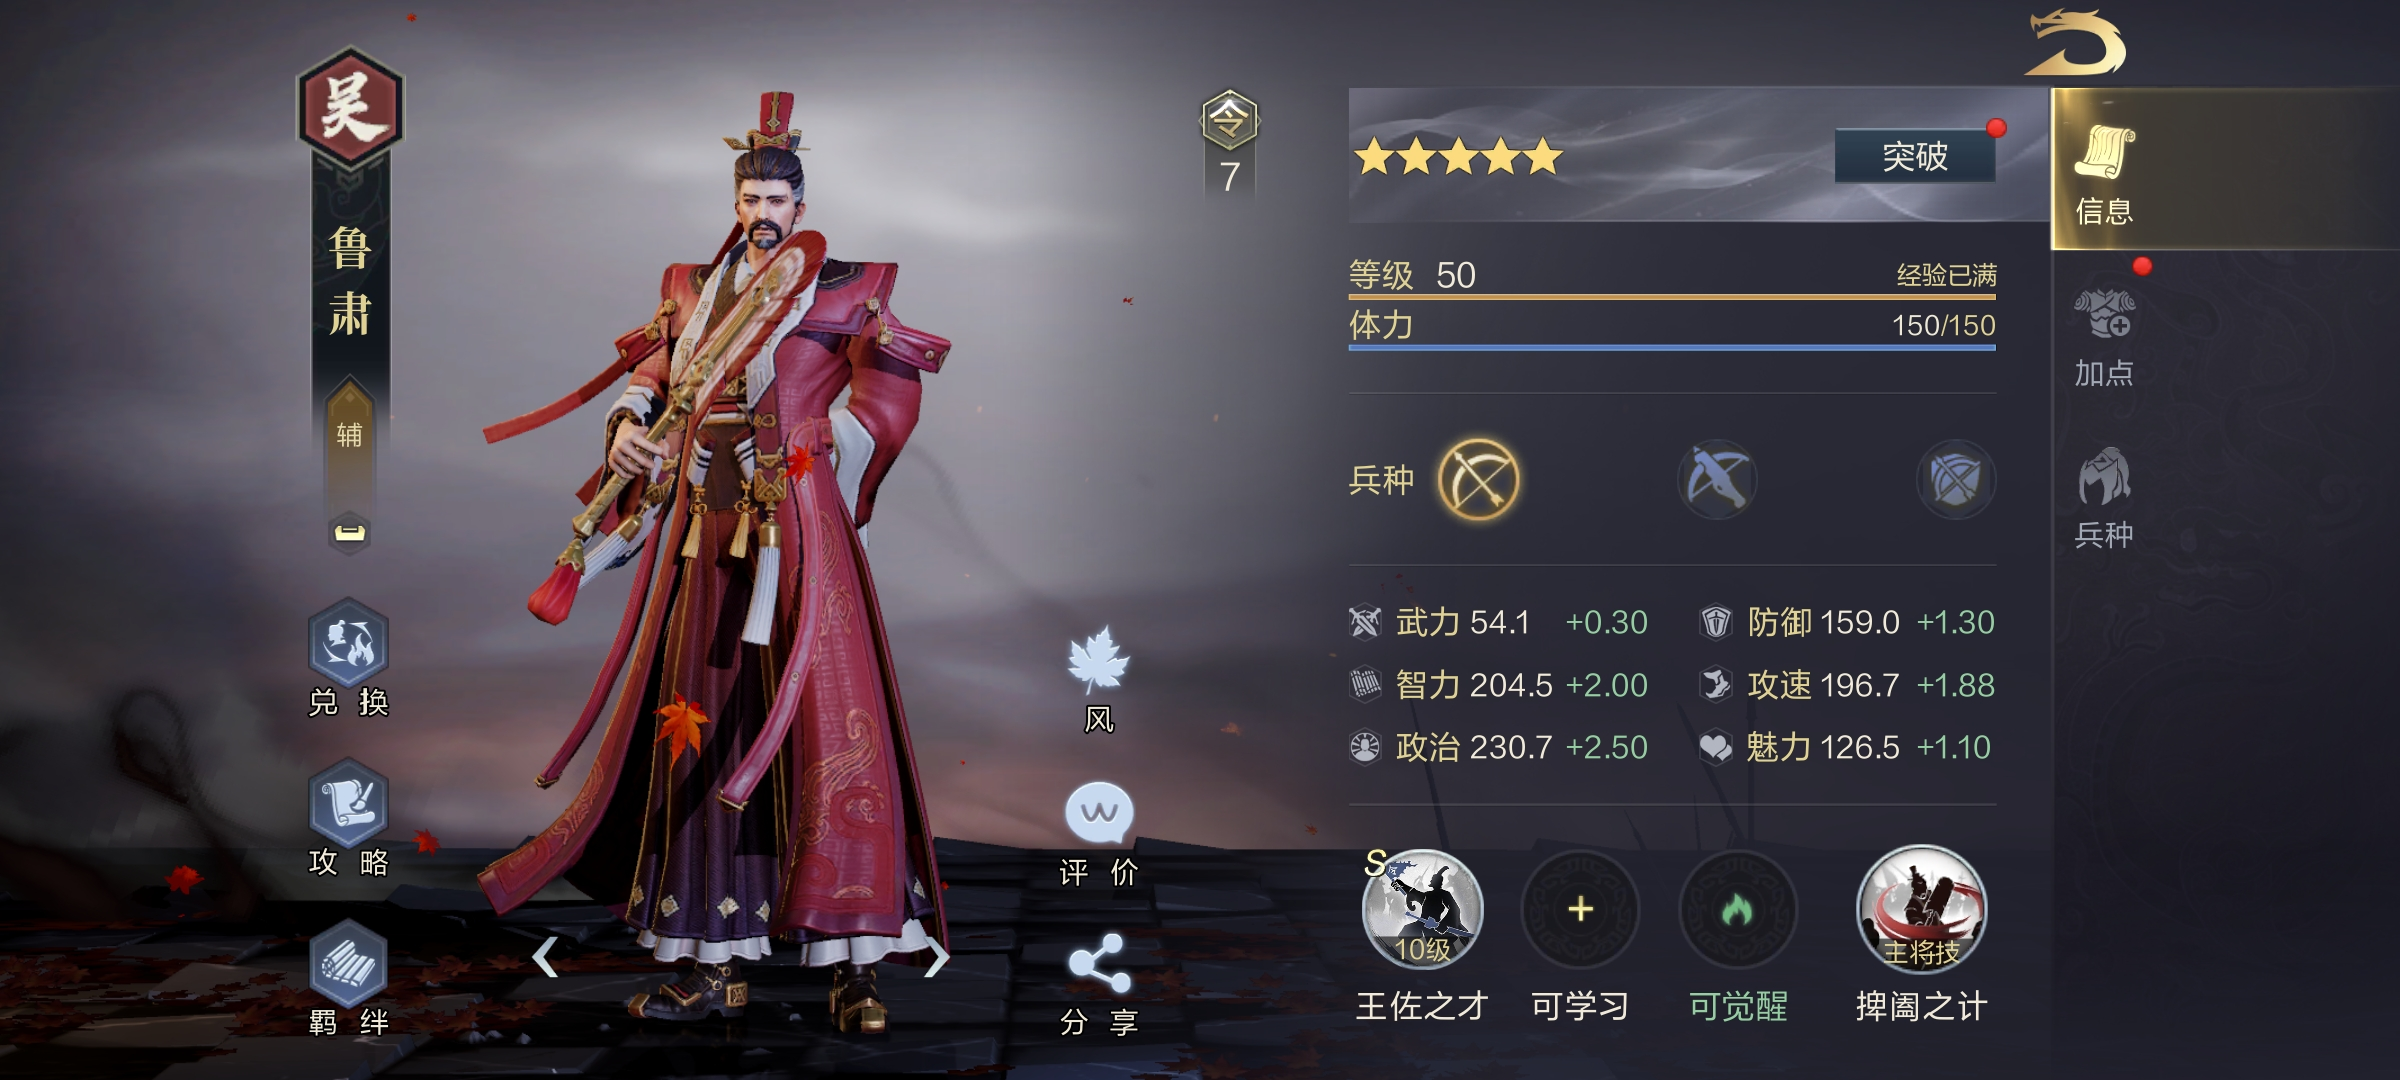Tap the 分享 share icon
This screenshot has width=2400, height=1080.
click(1099, 964)
